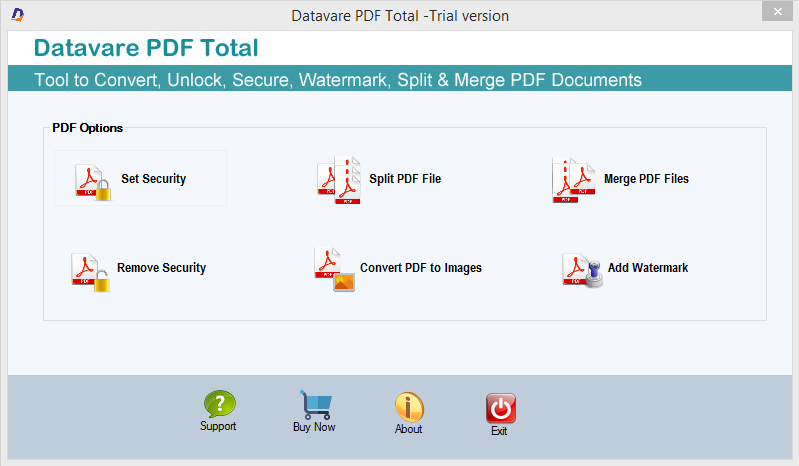Click the About text label
This screenshot has height=466, width=799.
[x=408, y=429]
